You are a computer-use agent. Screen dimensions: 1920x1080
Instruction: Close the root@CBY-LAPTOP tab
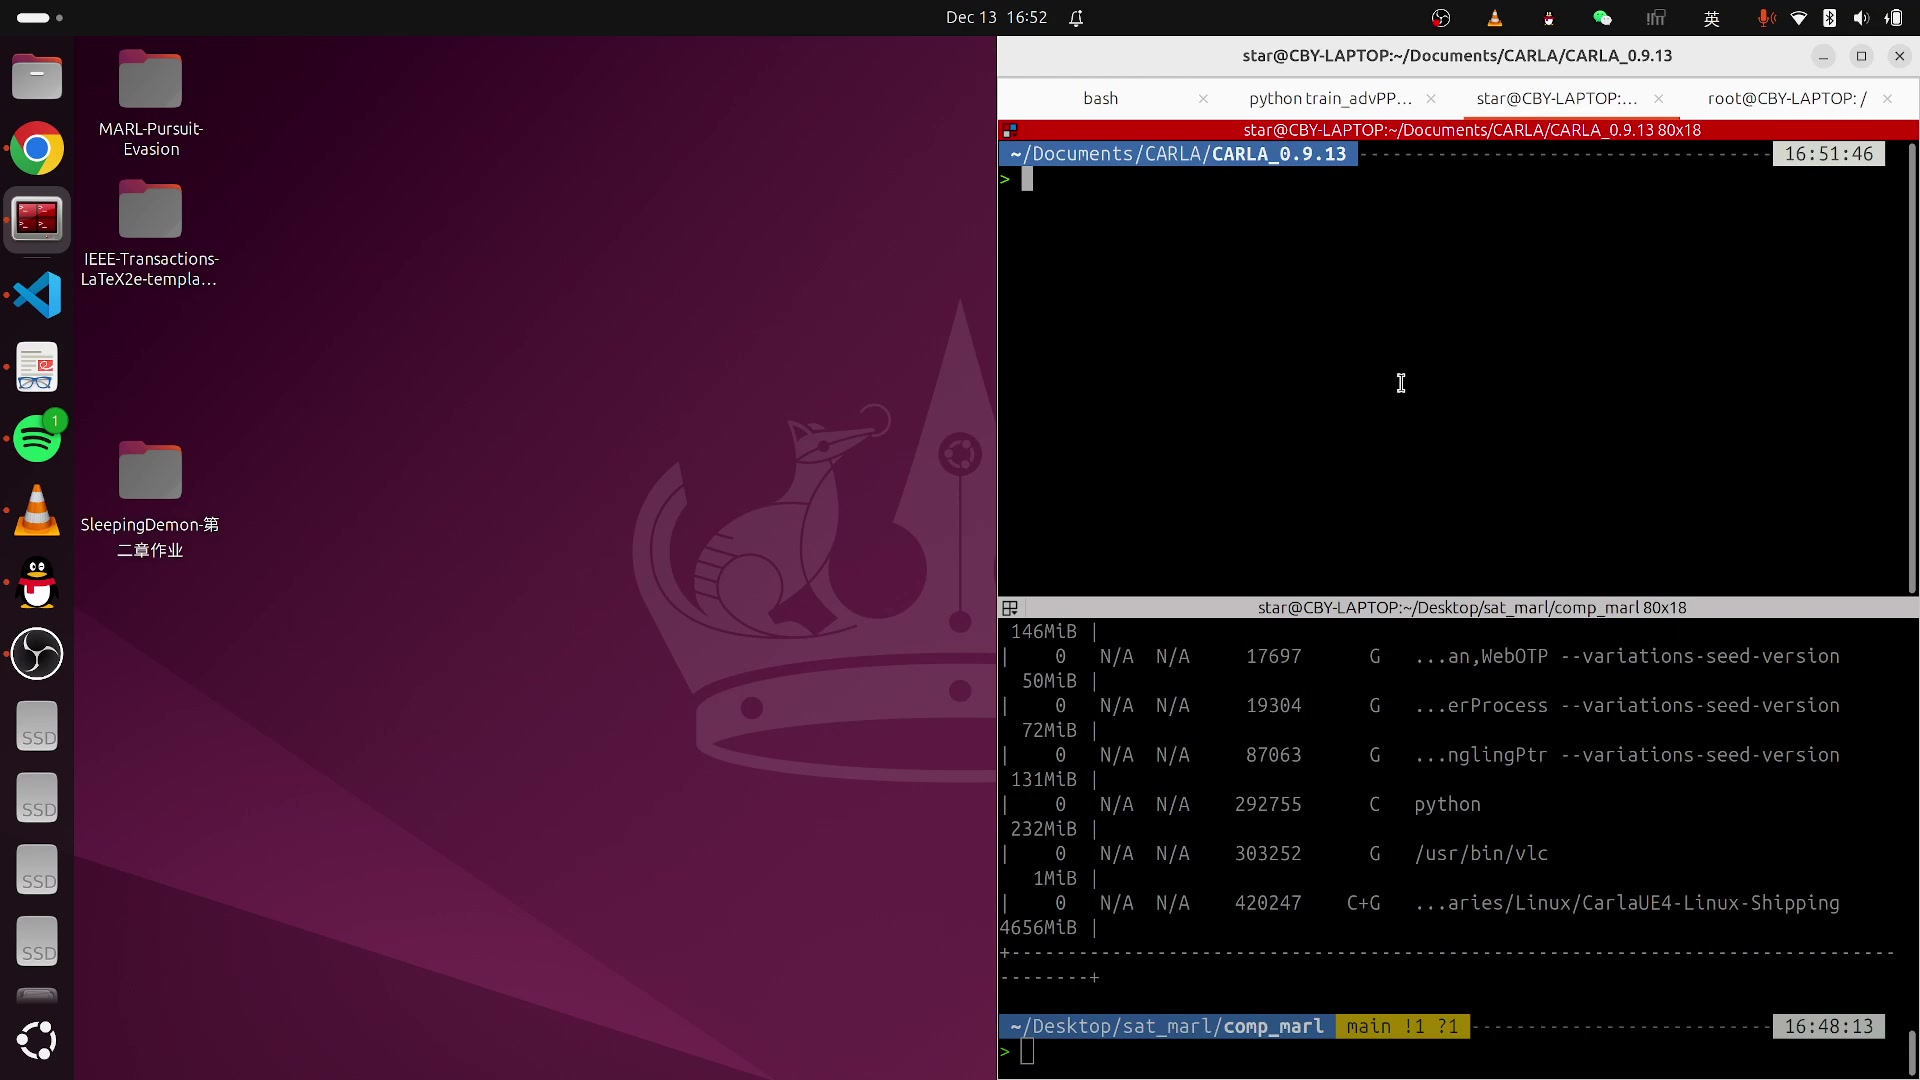coord(1887,98)
